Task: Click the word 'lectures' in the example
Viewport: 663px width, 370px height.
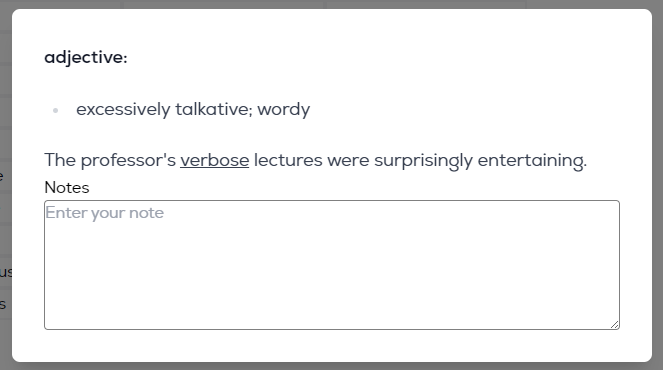Action: click(288, 160)
